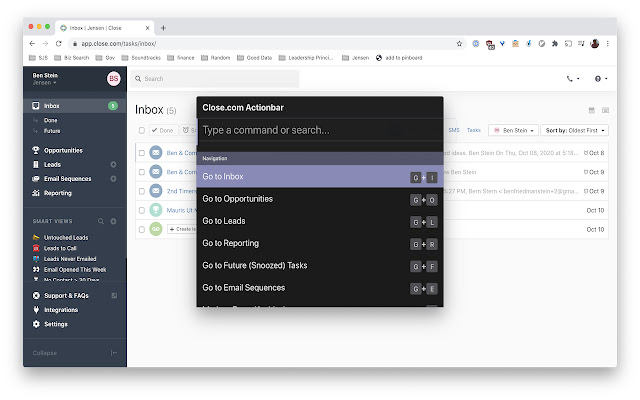The image size is (640, 400).
Task: Open Support & FAQs
Action: point(66,296)
